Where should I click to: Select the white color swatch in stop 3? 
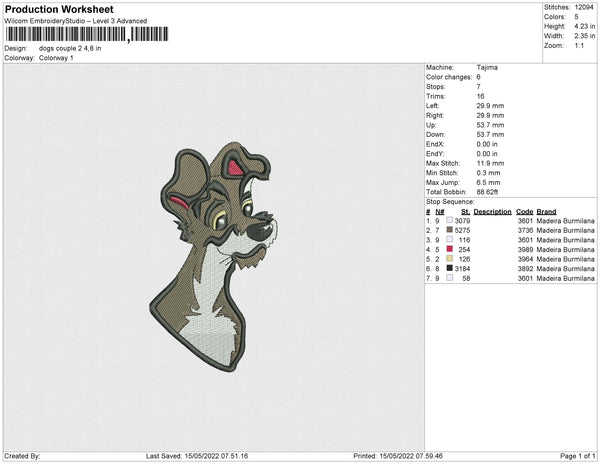tap(450, 239)
